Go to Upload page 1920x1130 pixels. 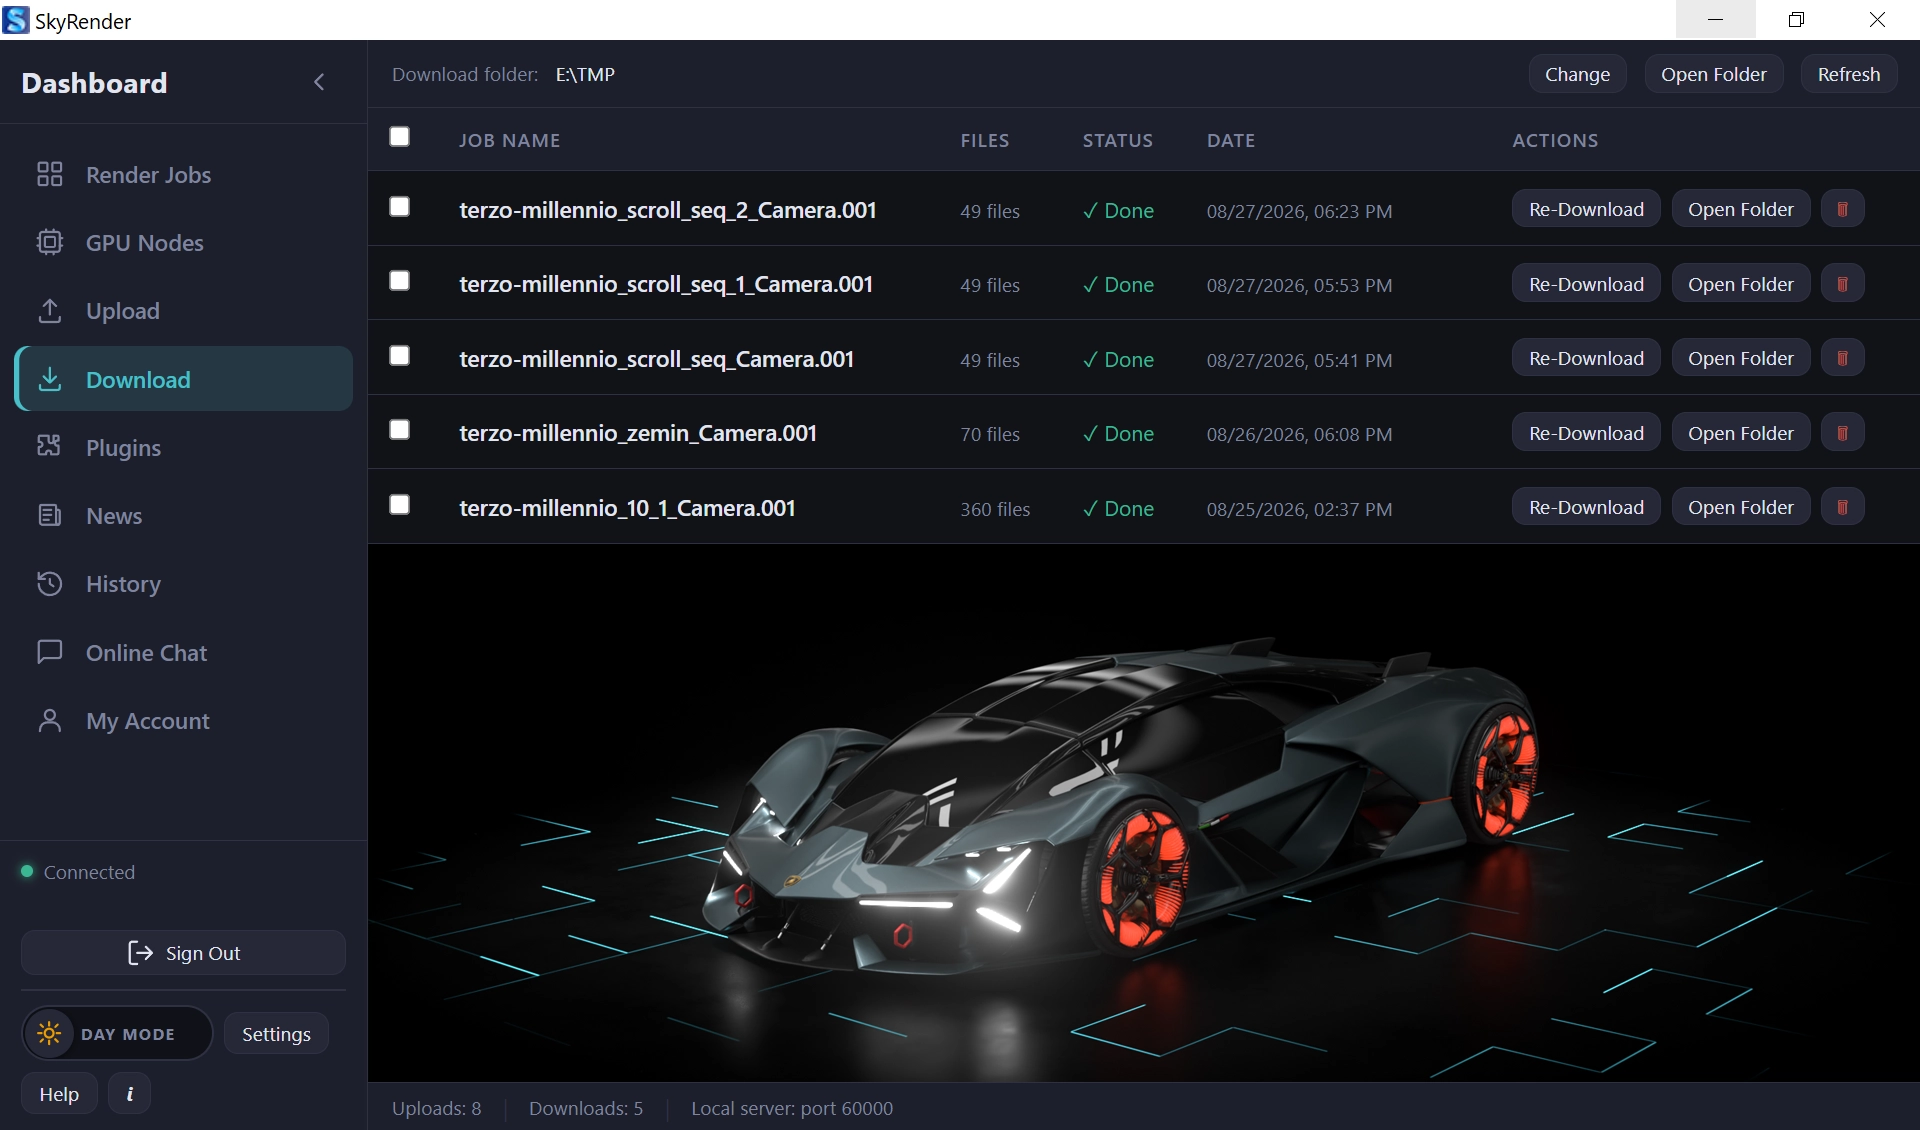point(183,311)
